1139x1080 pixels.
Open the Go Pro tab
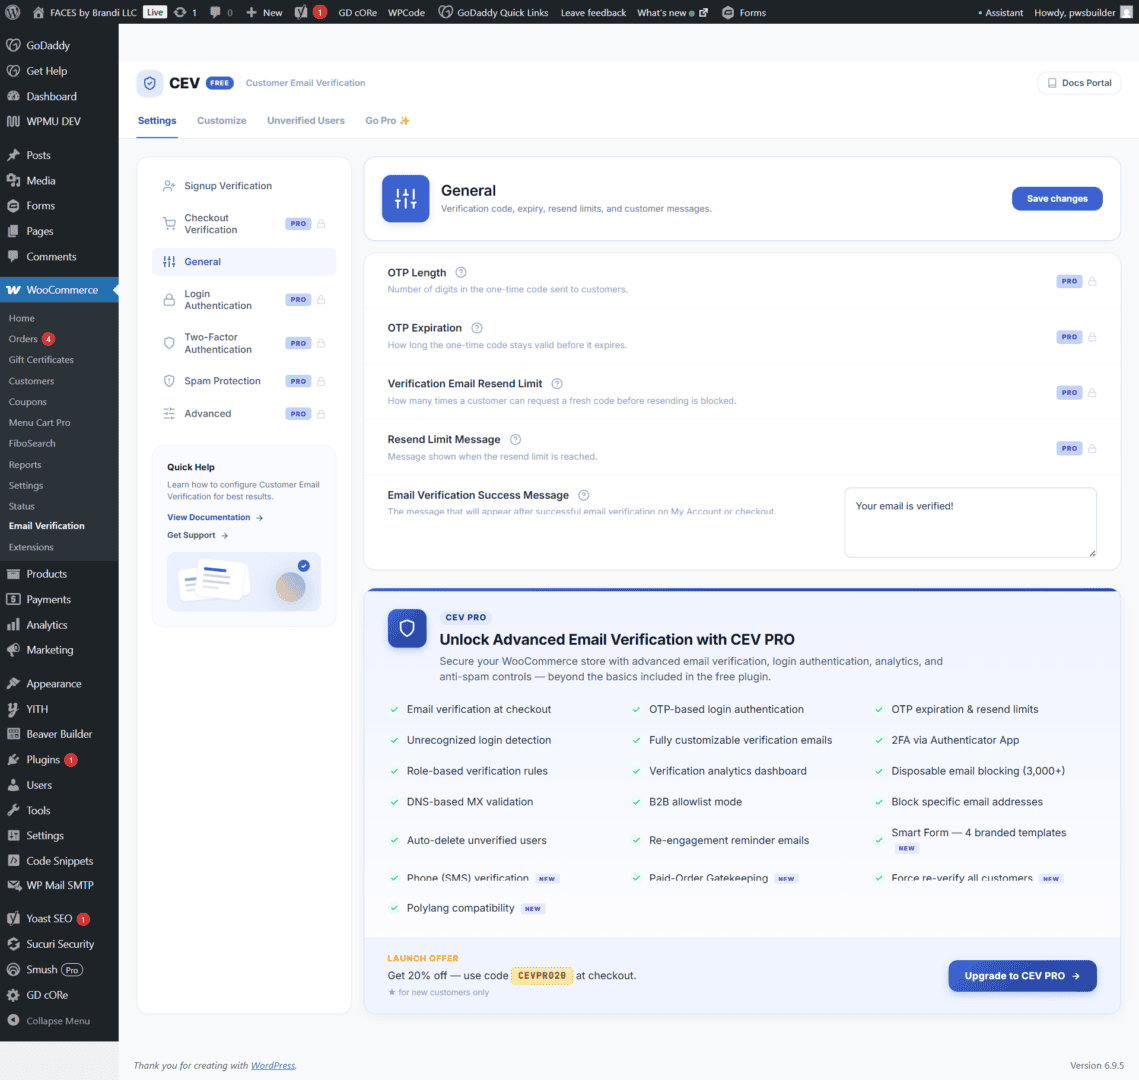(387, 121)
